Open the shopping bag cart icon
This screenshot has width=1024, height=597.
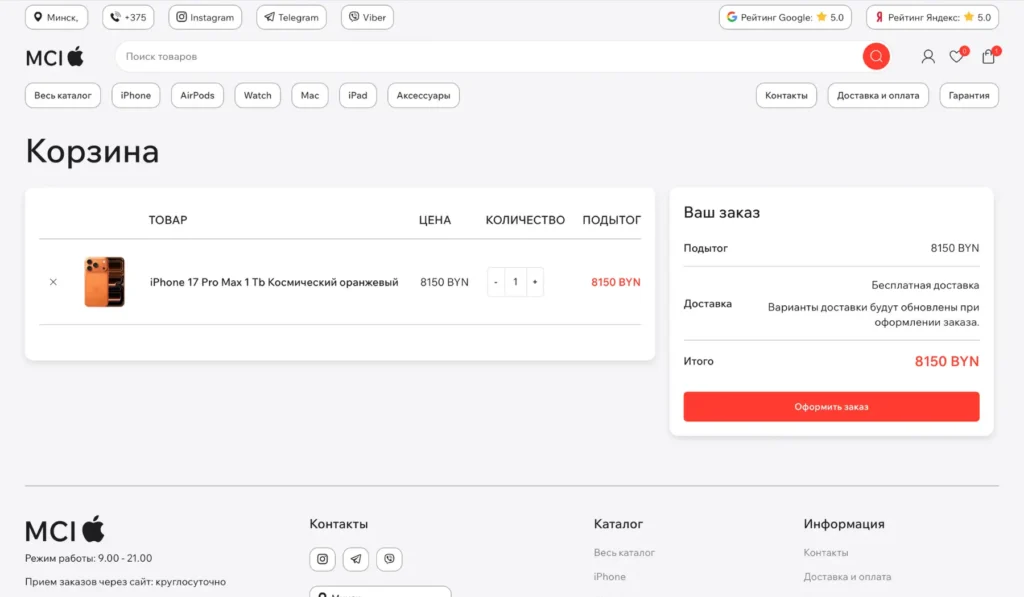(988, 57)
